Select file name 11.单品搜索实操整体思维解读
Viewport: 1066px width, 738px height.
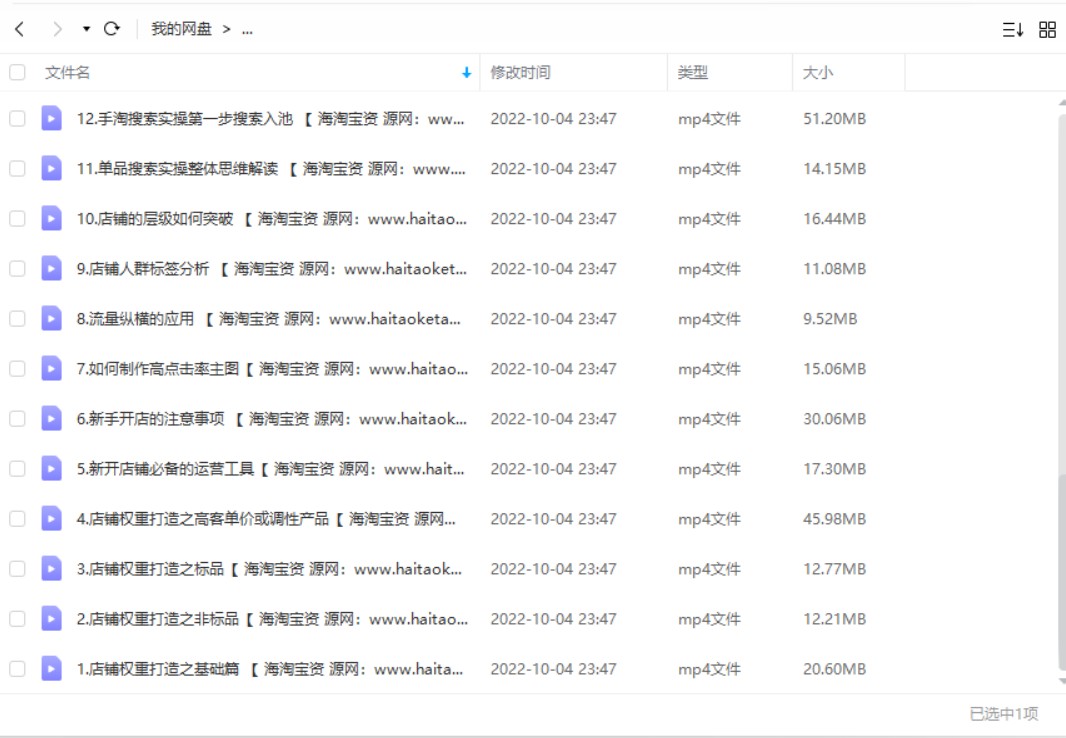[271, 169]
